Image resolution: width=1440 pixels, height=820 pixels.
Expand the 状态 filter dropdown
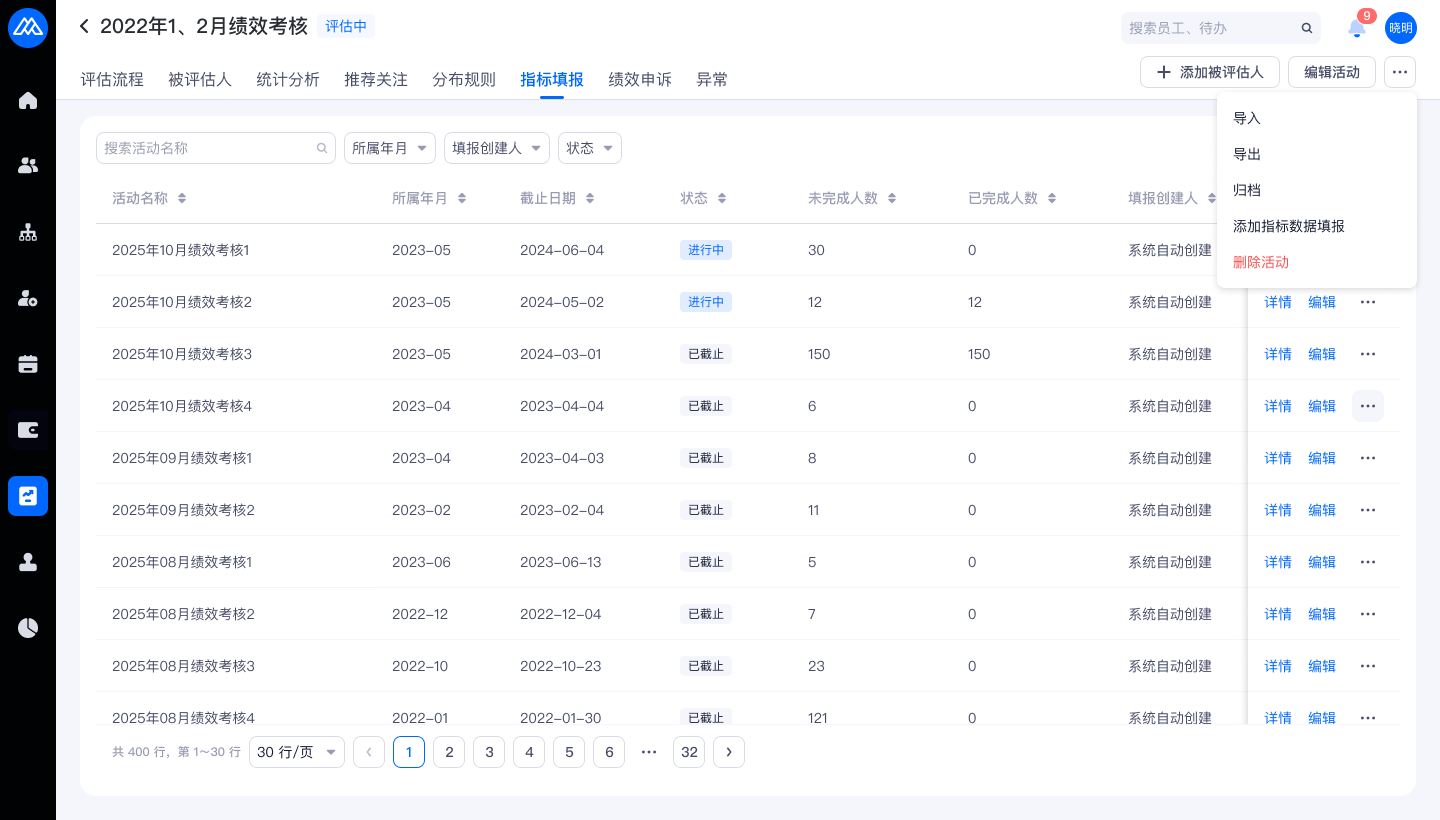tap(589, 148)
